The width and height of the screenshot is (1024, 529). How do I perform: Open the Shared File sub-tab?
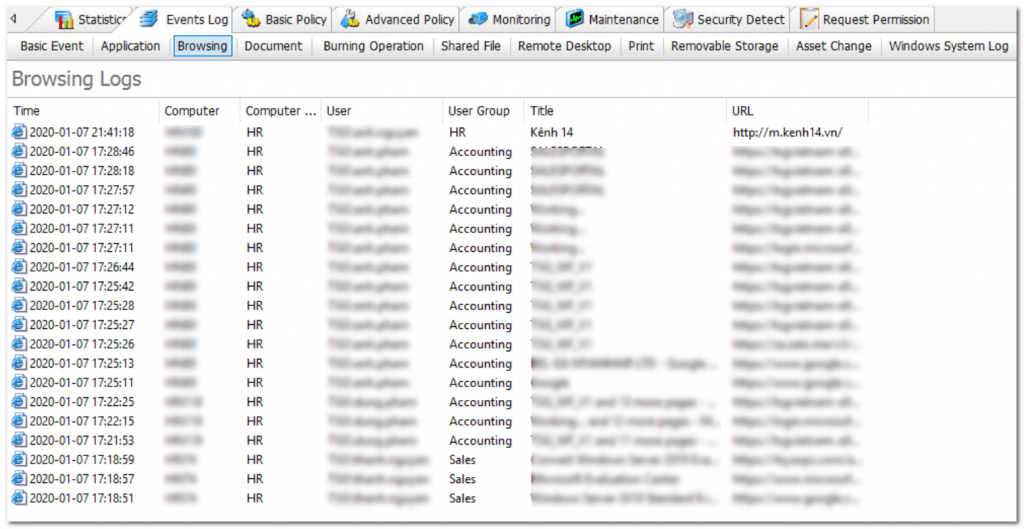(471, 46)
